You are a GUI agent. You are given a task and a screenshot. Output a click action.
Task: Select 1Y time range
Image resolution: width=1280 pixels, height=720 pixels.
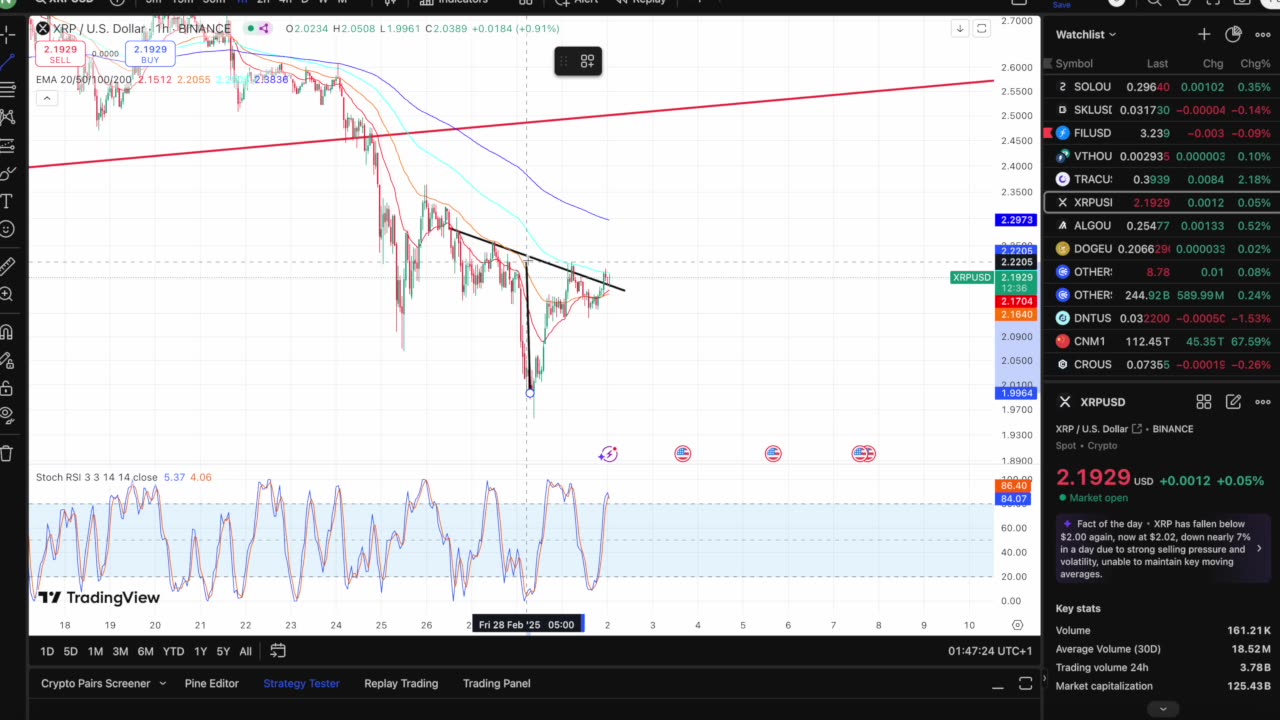tap(200, 651)
